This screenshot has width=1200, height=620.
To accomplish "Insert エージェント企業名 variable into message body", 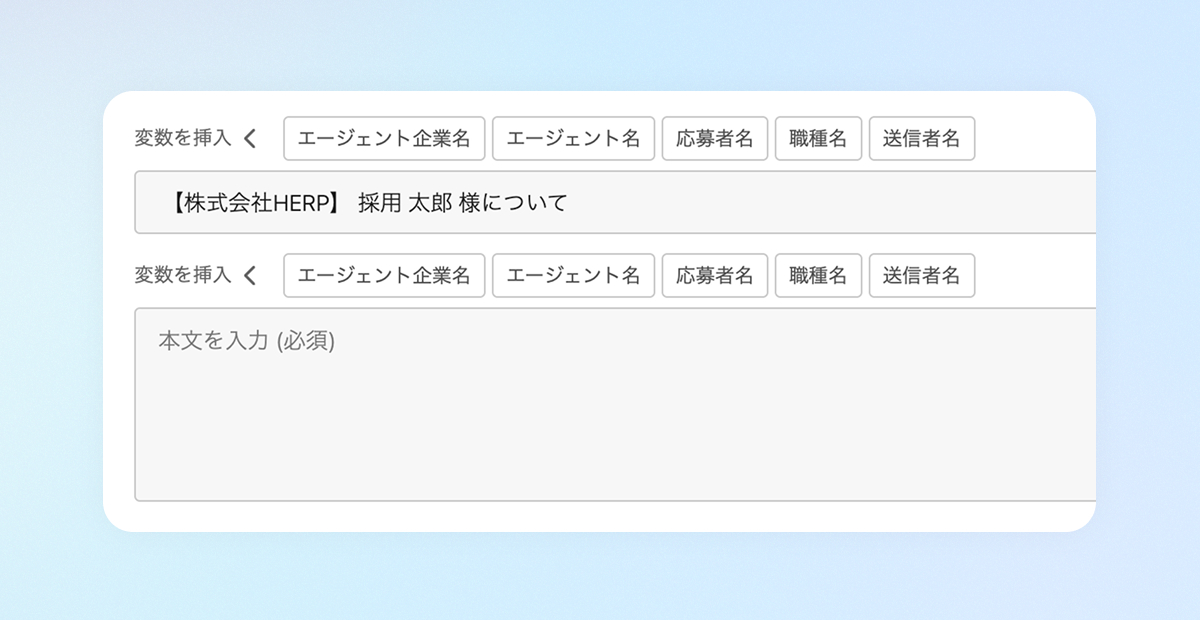I will [x=384, y=275].
